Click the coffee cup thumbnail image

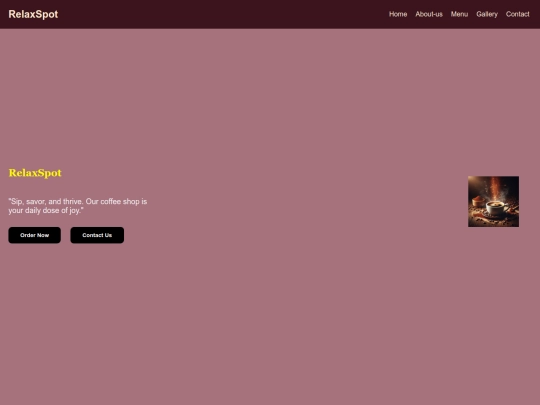[493, 201]
